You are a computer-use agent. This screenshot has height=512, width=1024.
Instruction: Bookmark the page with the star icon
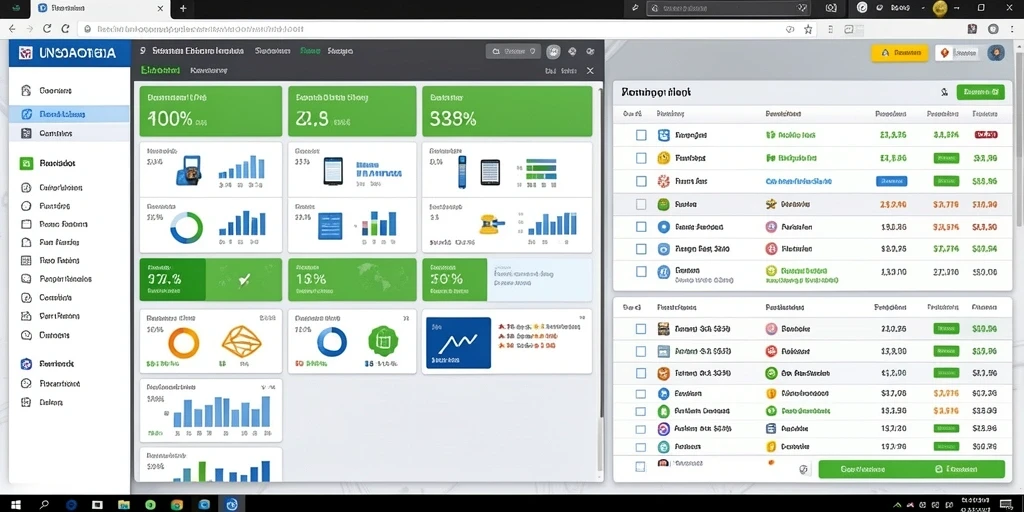[808, 29]
